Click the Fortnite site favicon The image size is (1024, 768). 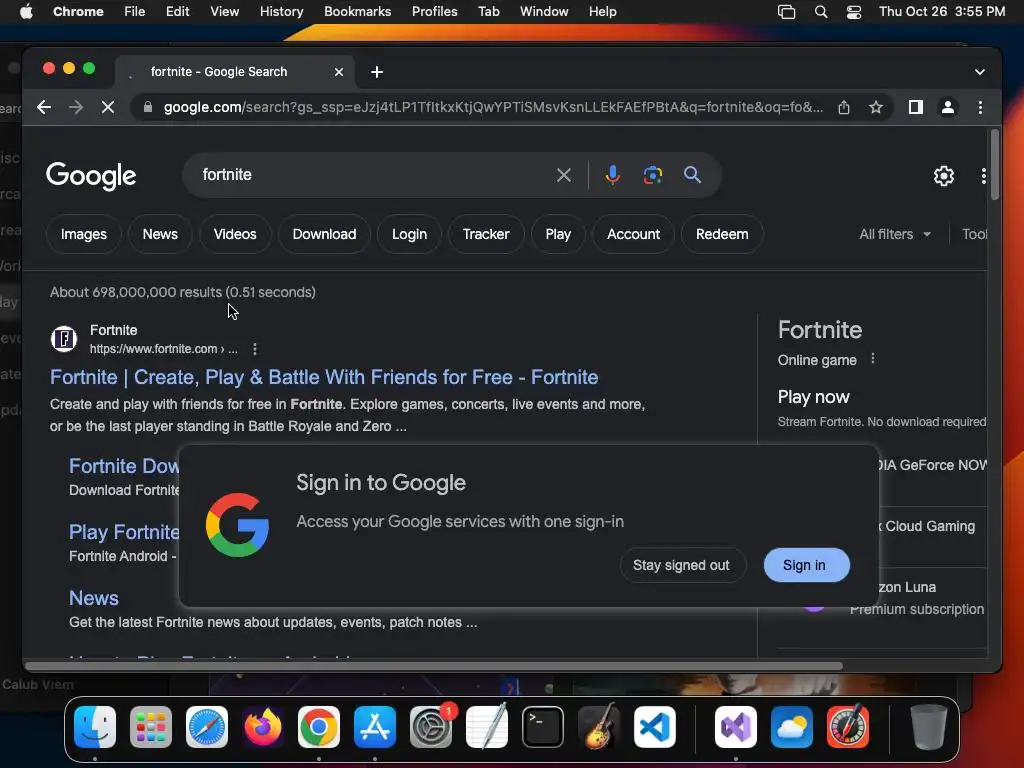(x=64, y=339)
